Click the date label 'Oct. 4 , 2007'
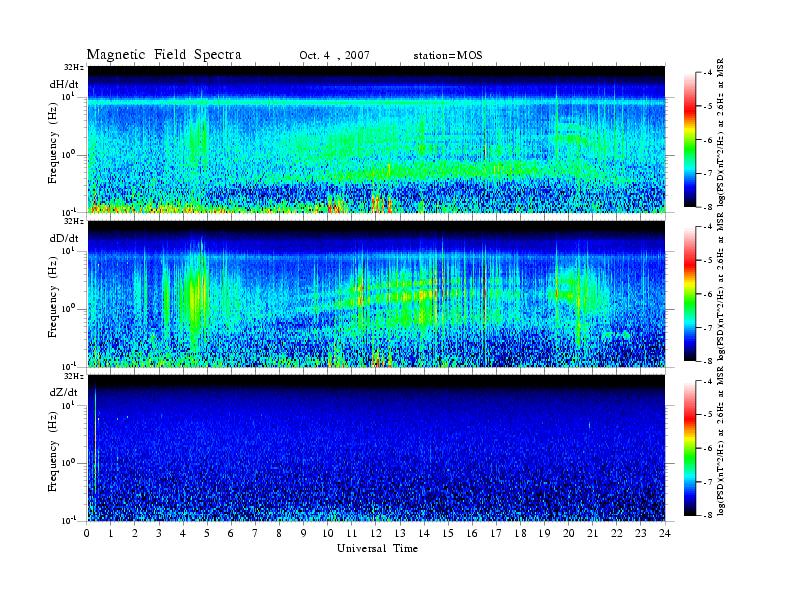Viewport: 792px width, 612px height. pos(334,56)
